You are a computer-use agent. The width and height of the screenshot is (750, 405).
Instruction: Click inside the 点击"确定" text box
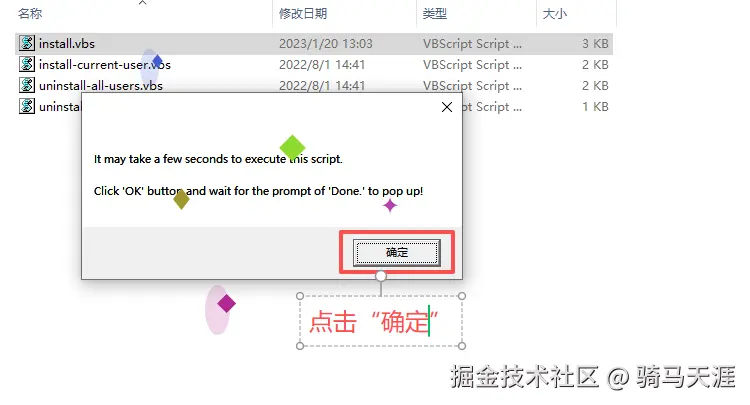(x=381, y=321)
